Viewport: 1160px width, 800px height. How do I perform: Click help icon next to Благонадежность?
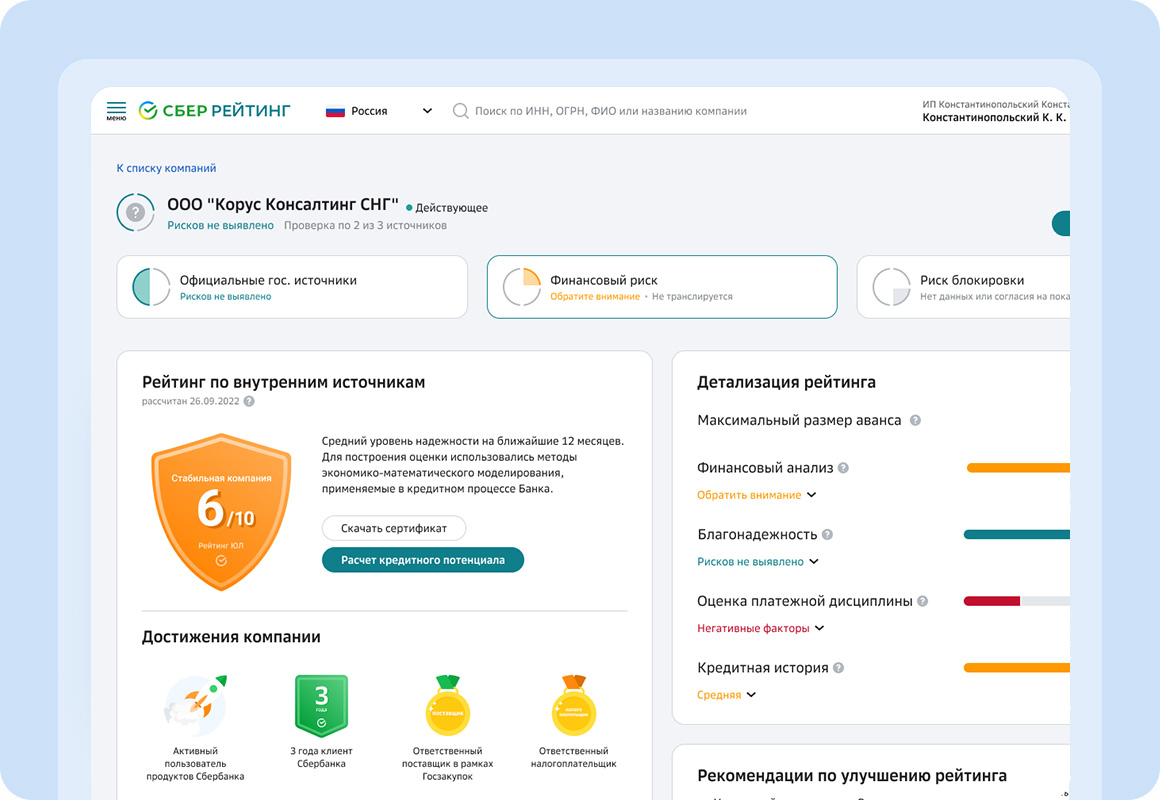[x=827, y=534]
